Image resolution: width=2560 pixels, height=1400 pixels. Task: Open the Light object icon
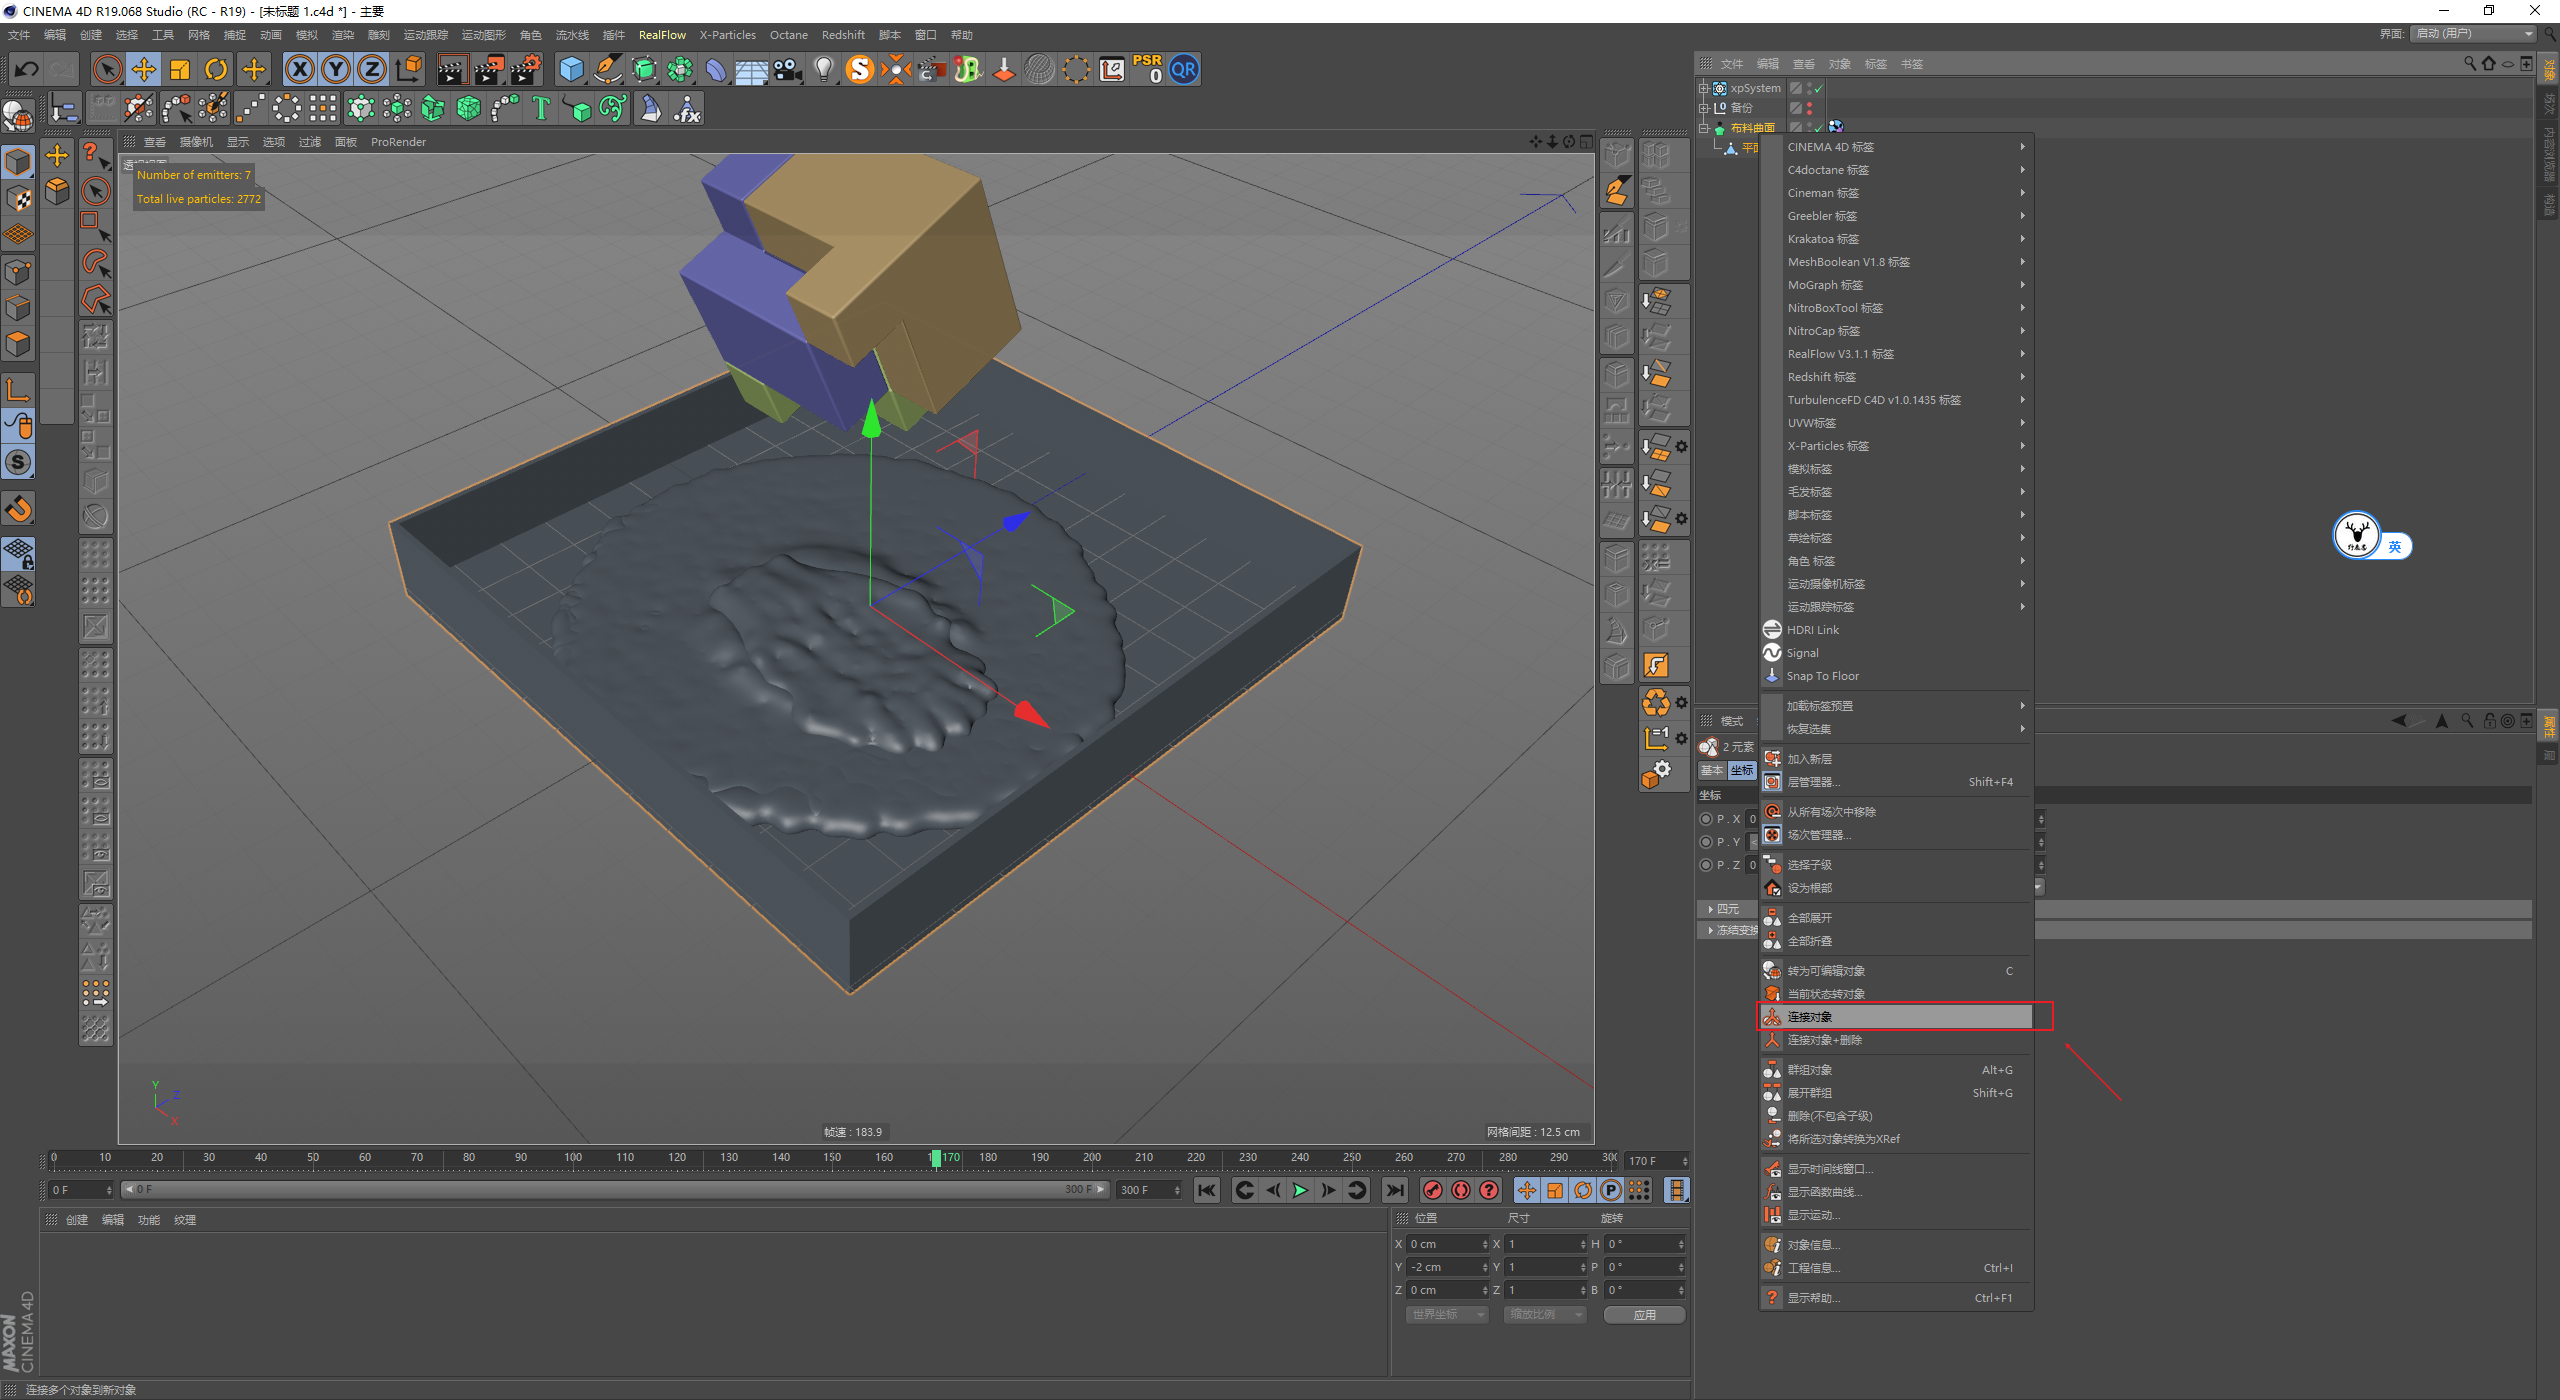point(823,69)
